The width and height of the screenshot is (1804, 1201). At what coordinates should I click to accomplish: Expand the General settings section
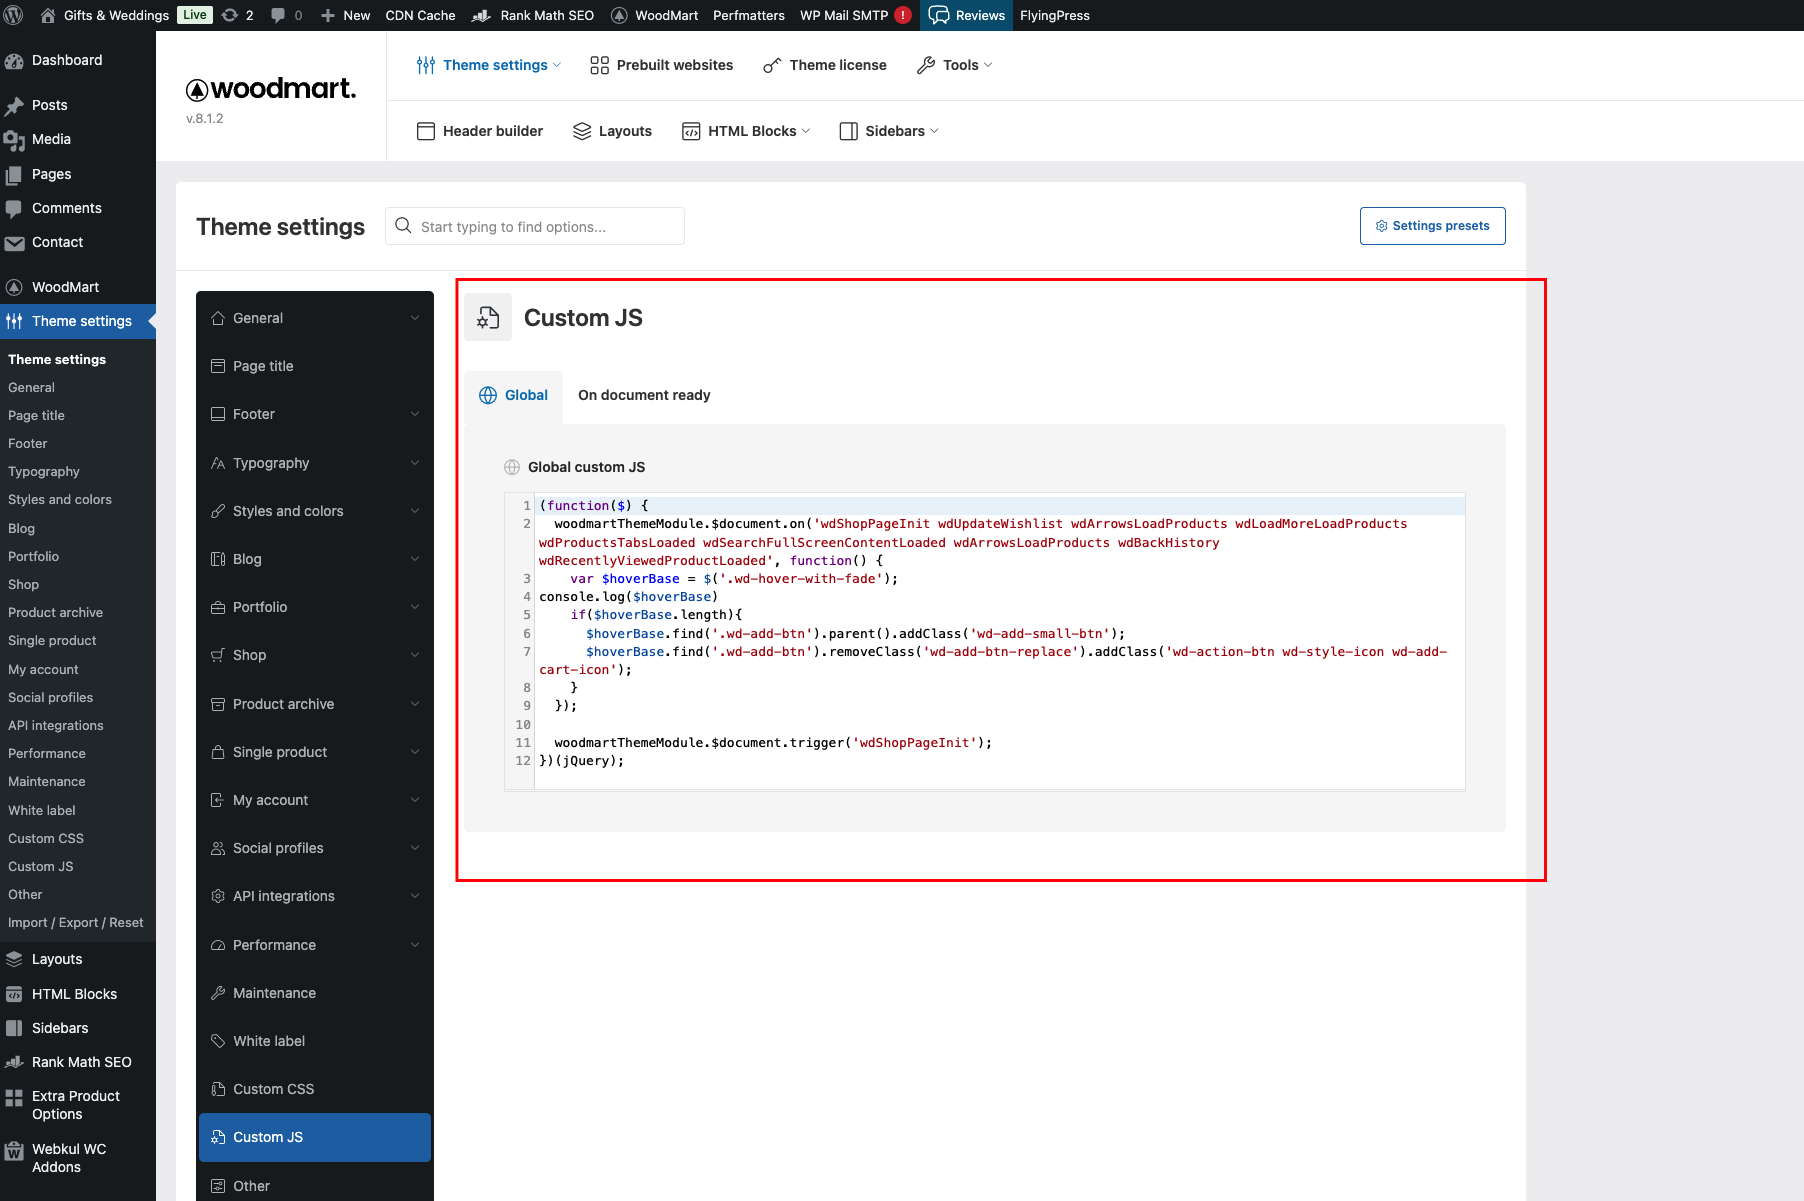click(x=315, y=318)
